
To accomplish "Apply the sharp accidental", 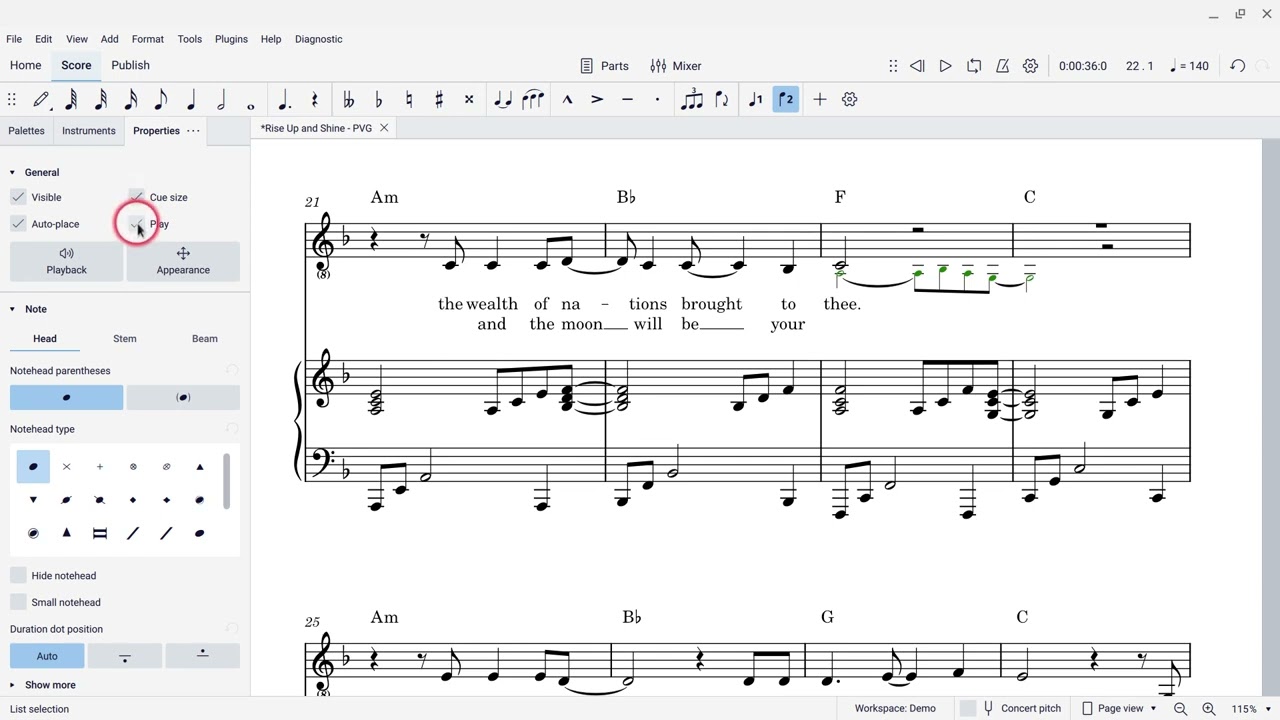I will [x=438, y=99].
